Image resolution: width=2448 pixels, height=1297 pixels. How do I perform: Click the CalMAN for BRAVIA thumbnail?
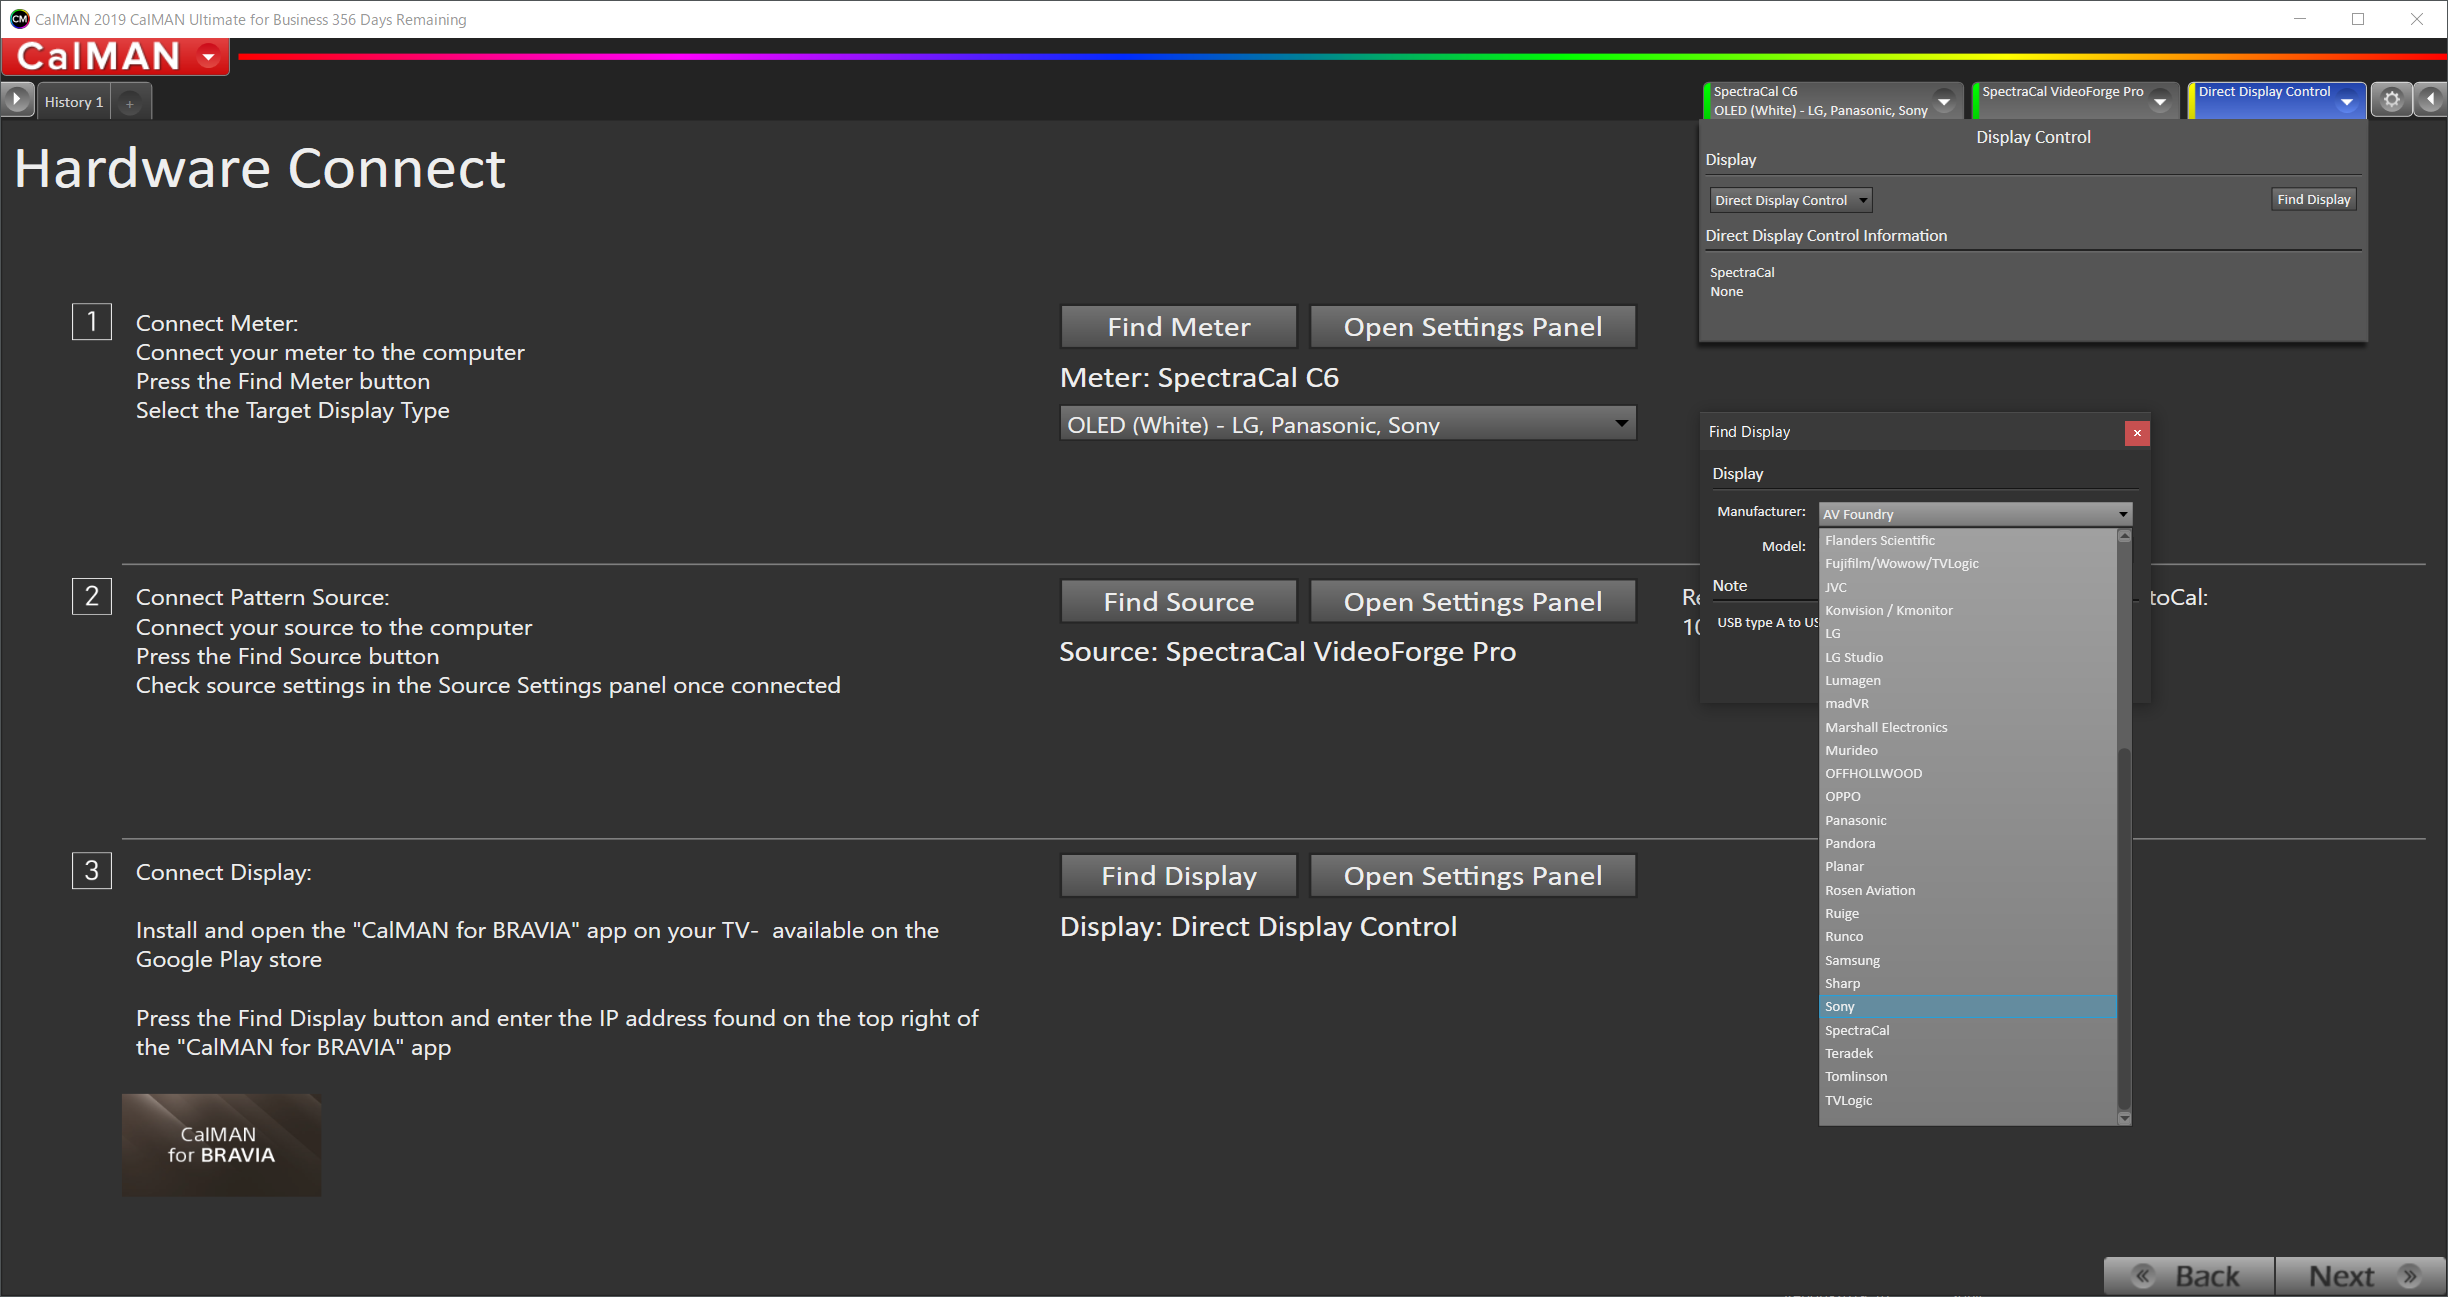coord(221,1144)
